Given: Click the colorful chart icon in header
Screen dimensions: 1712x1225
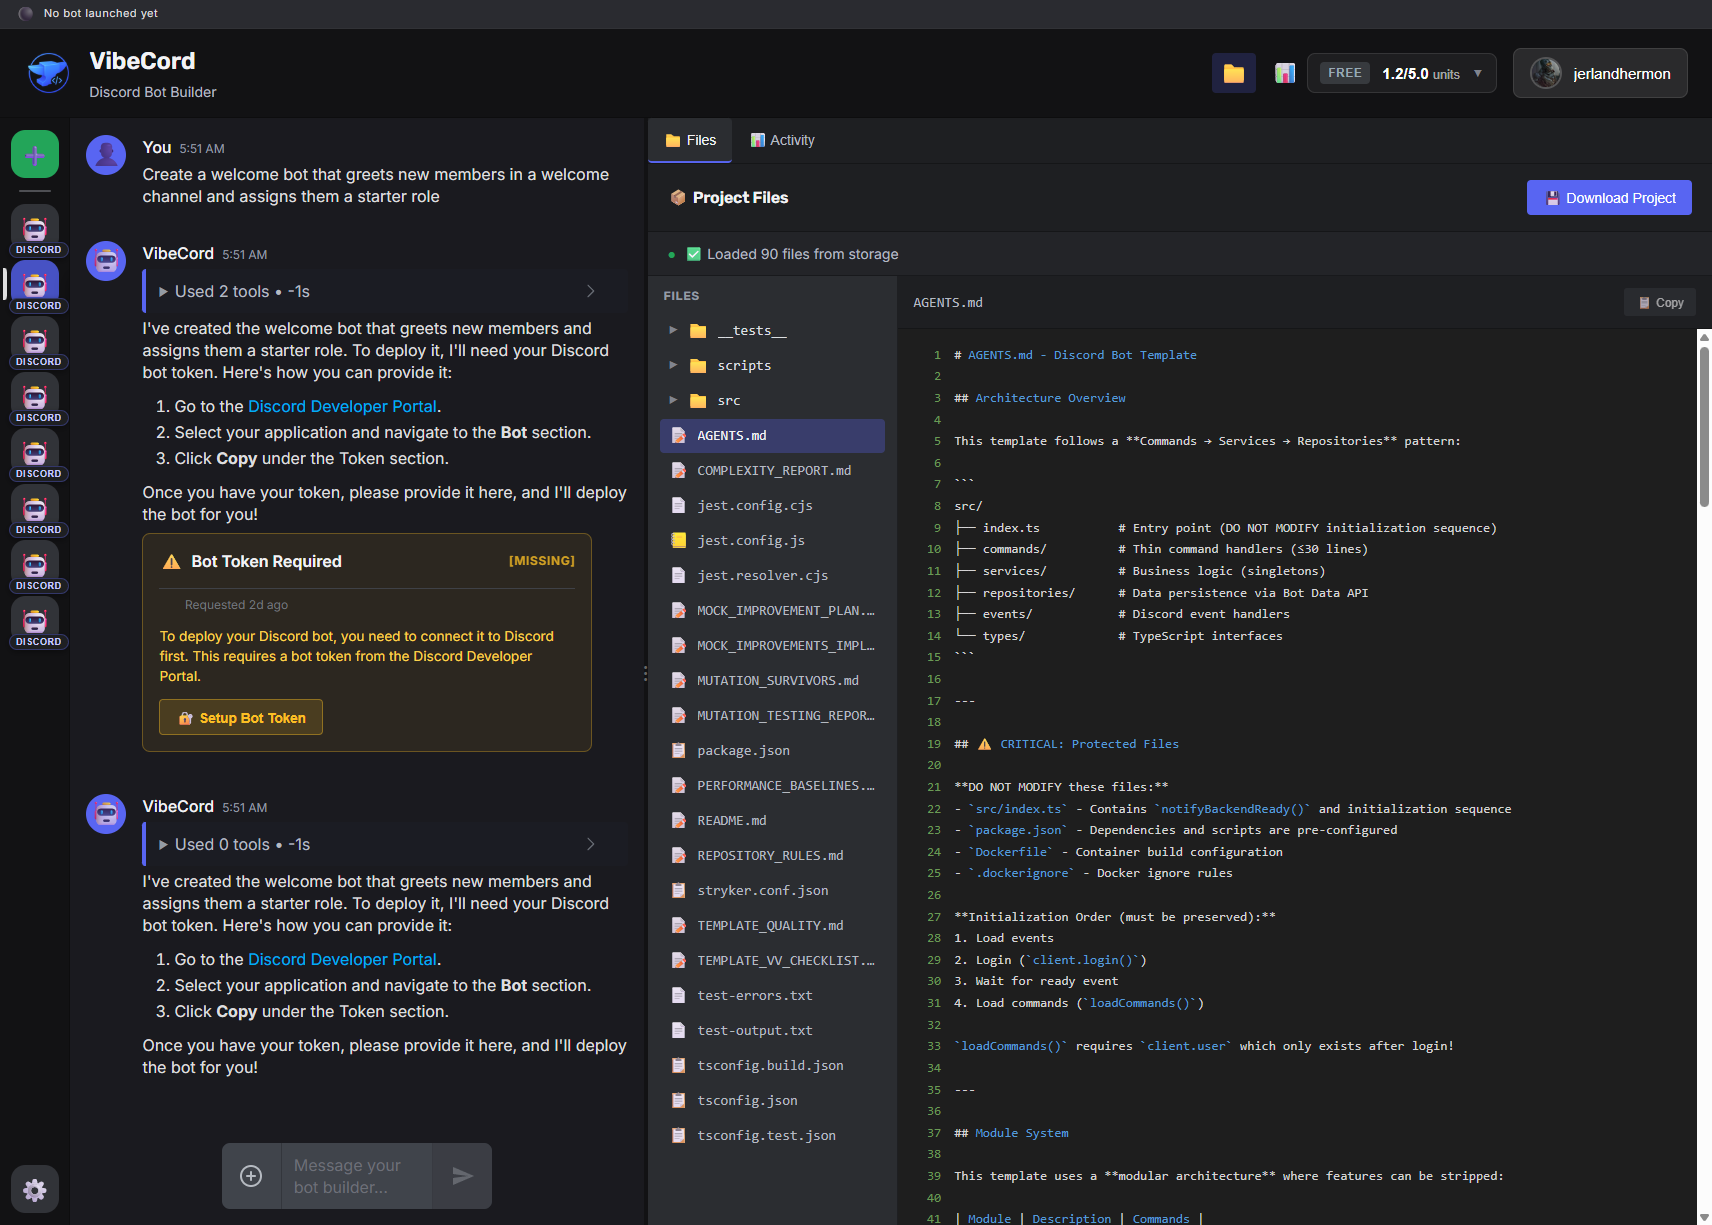Looking at the screenshot, I should point(1285,74).
